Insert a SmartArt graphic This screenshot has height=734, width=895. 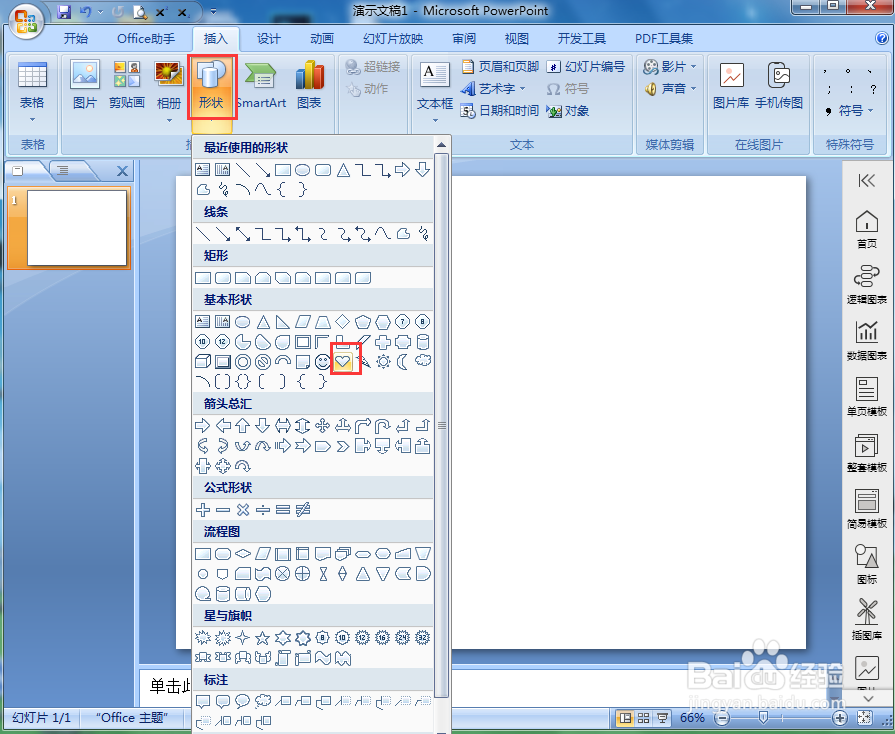[260, 86]
